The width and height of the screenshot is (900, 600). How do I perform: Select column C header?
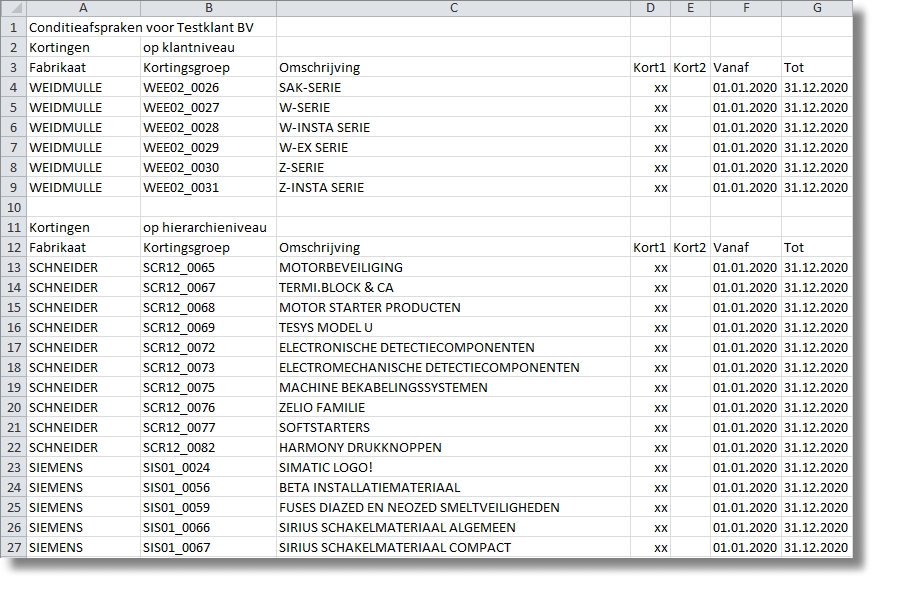(x=453, y=8)
